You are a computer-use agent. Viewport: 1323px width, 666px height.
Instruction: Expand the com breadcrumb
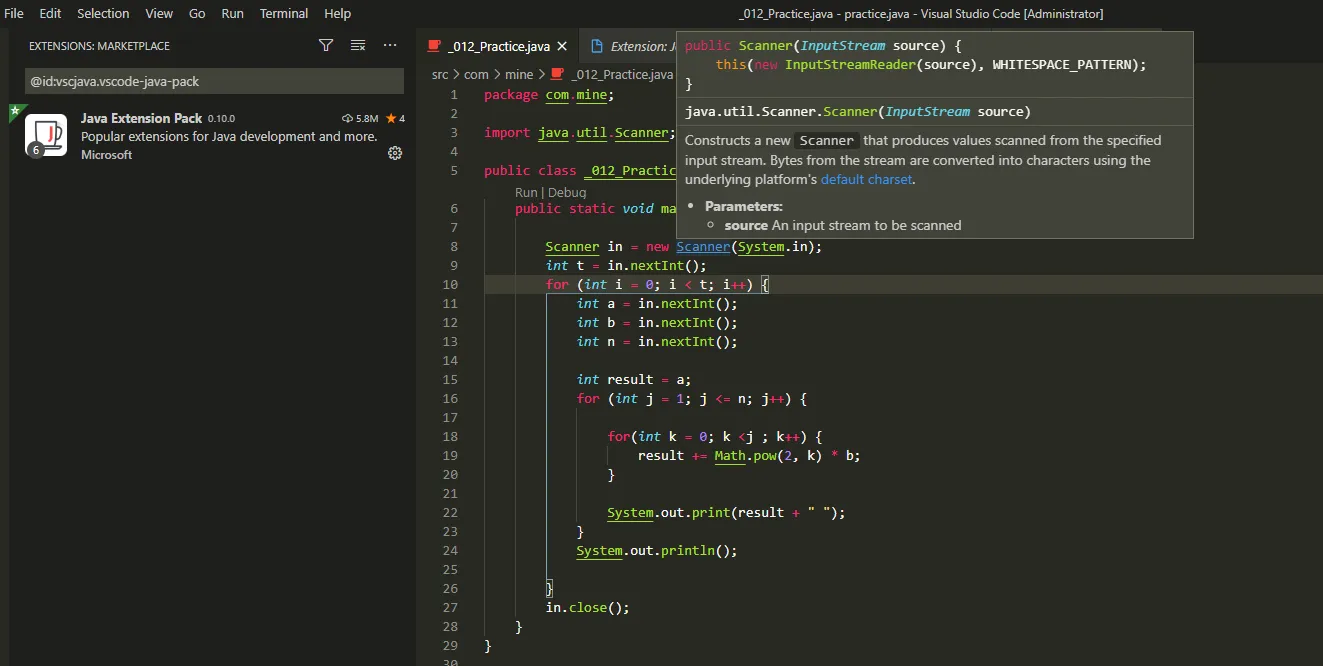coord(476,74)
